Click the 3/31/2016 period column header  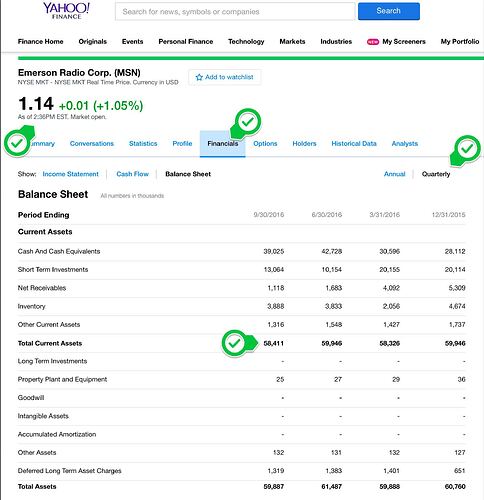tap(384, 215)
